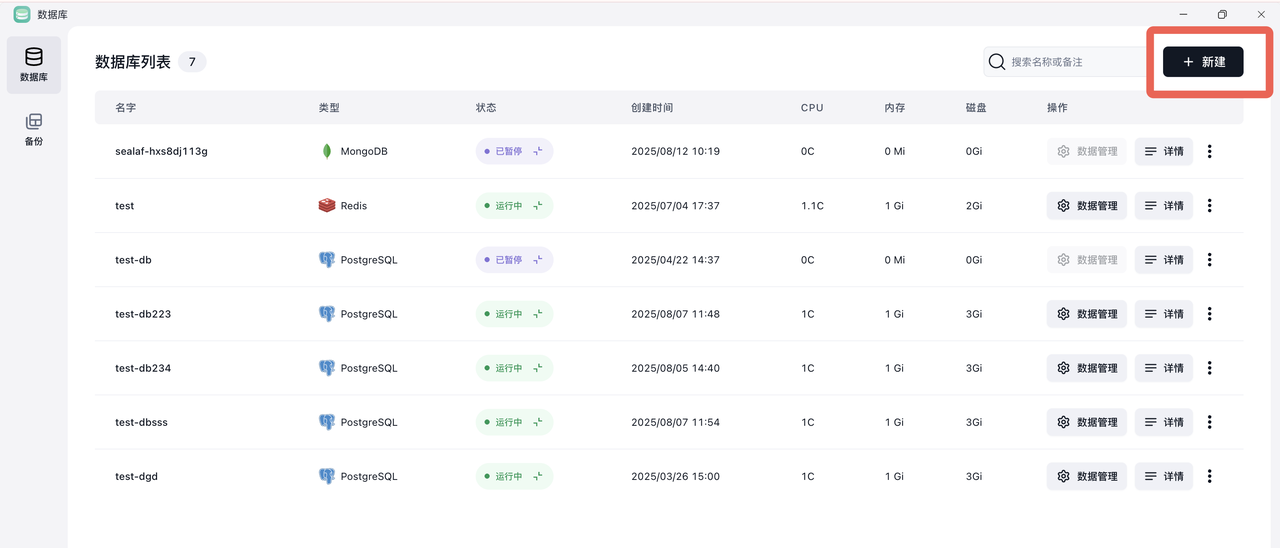This screenshot has width=1280, height=548.
Task: Click the 数据库列表 heading
Action: pyautogui.click(x=133, y=62)
